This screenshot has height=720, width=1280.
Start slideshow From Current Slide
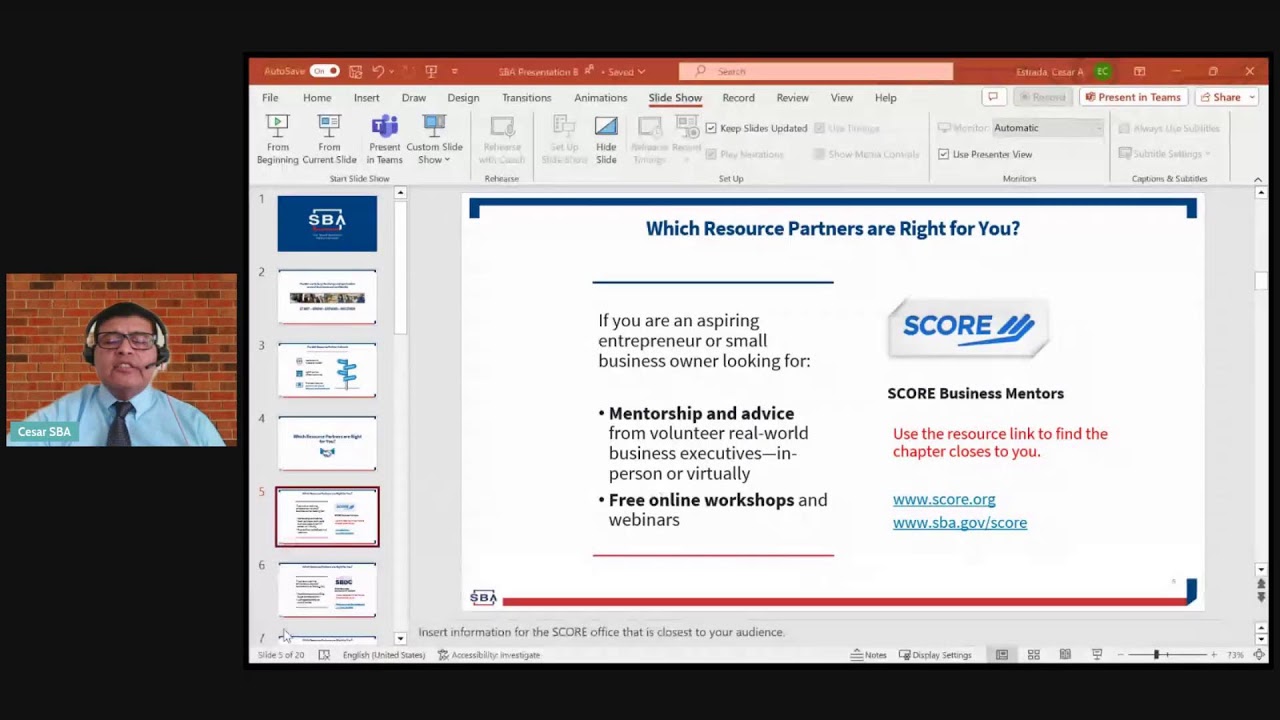329,139
